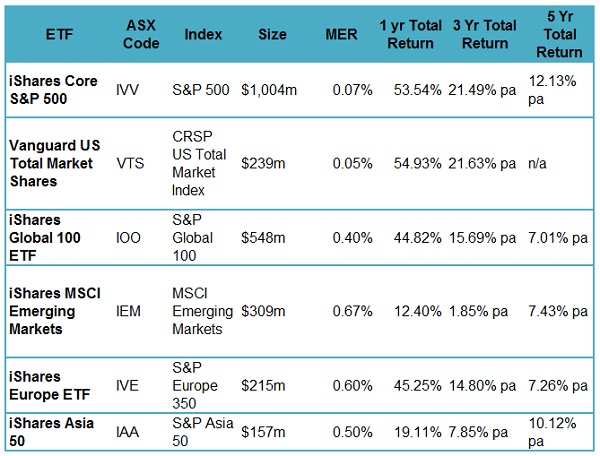Select iShares MSCI Emerging Markets cell
The height and width of the screenshot is (456, 600).
point(57,311)
